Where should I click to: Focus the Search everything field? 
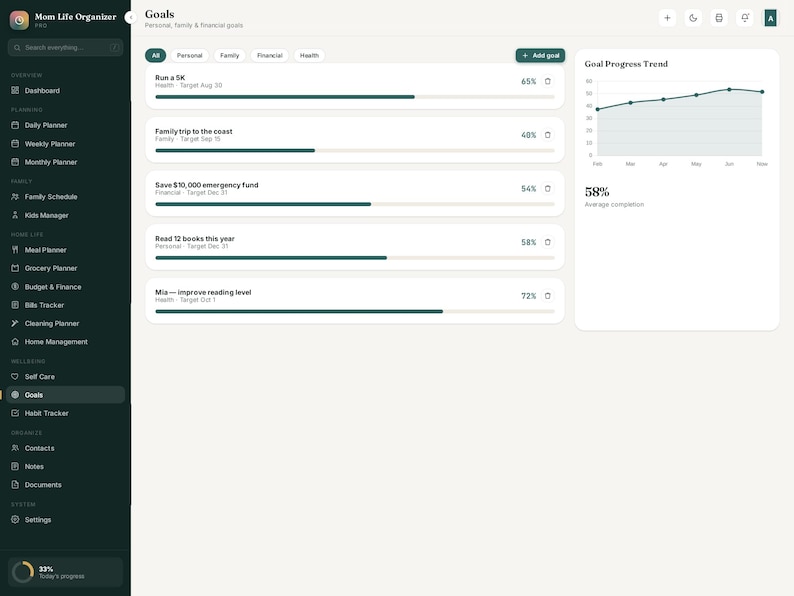click(65, 48)
